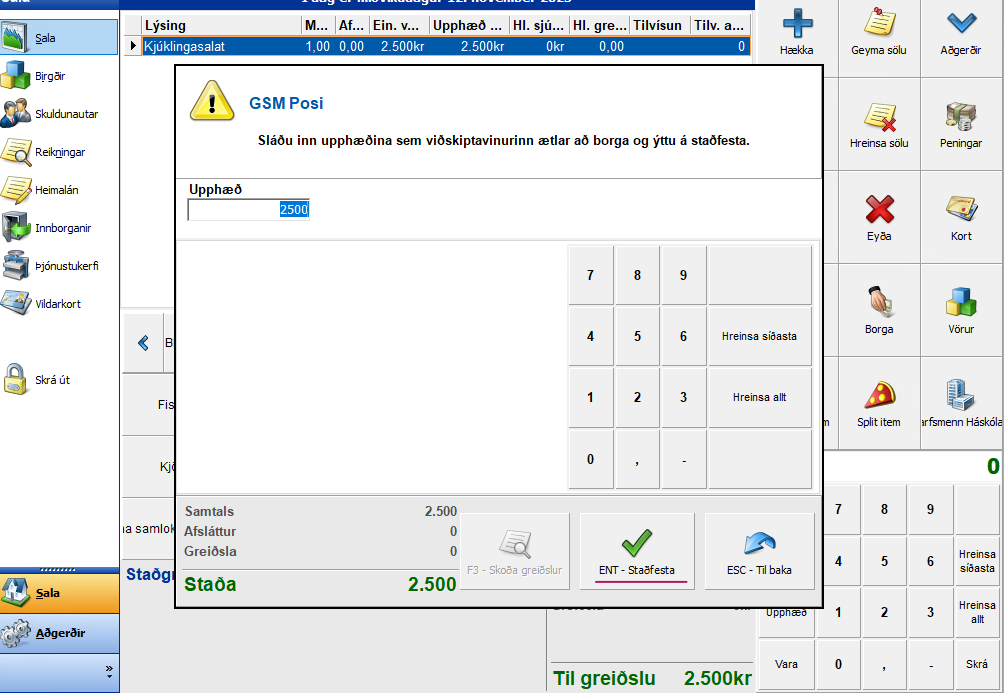Click the Upphæð amount input field

249,210
